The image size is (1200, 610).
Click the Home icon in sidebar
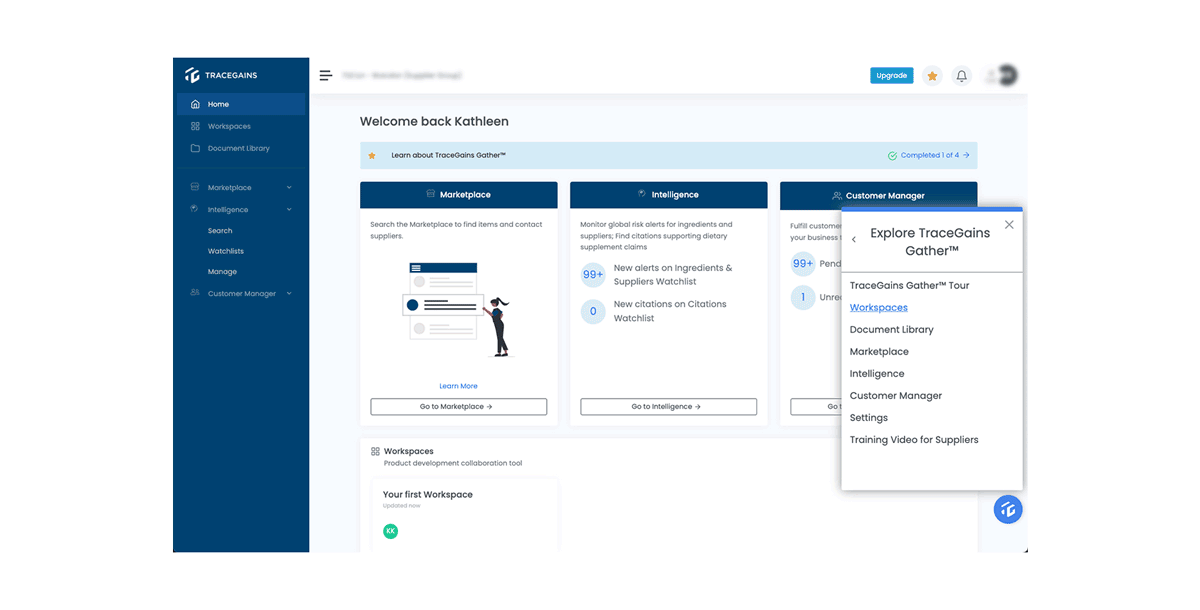(x=195, y=104)
